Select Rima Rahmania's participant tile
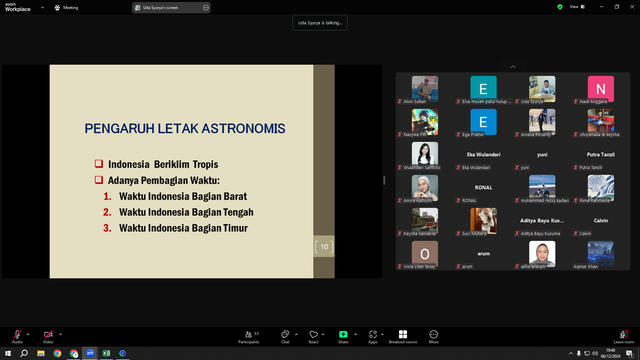 point(600,189)
